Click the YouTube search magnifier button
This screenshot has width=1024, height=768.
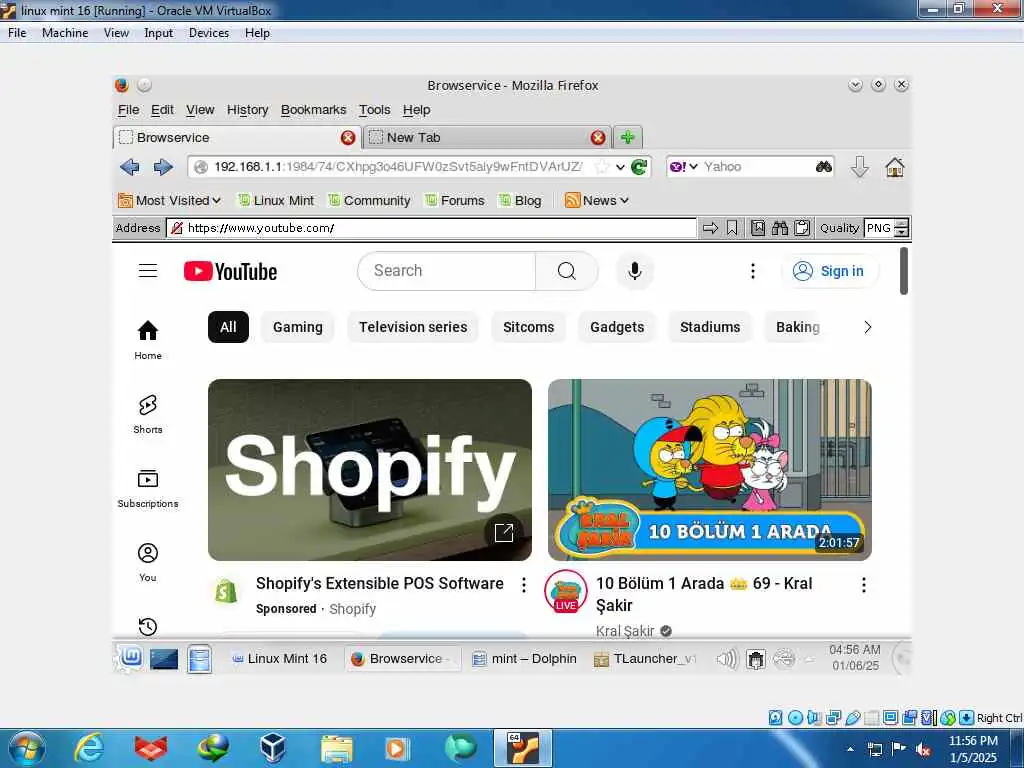click(x=567, y=270)
